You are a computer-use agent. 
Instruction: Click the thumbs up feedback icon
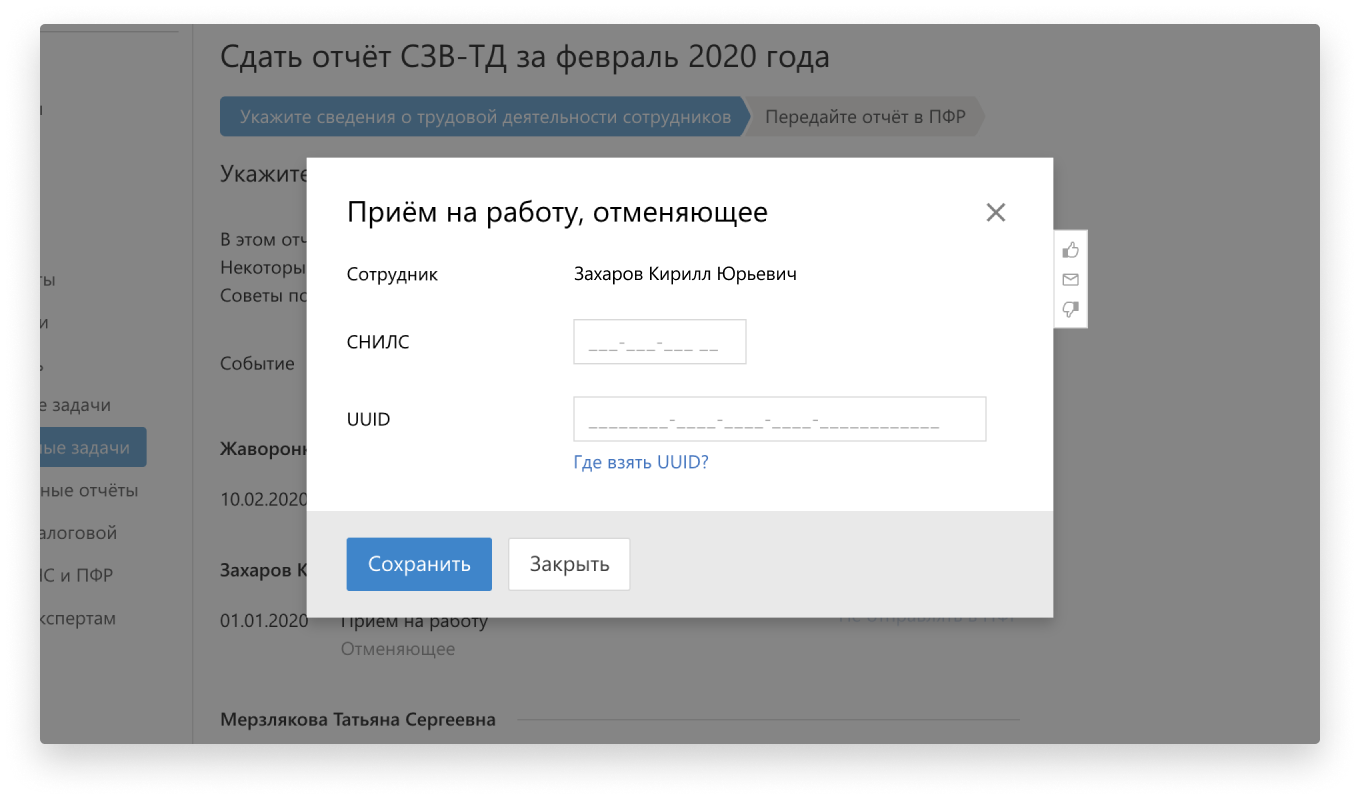[x=1070, y=250]
